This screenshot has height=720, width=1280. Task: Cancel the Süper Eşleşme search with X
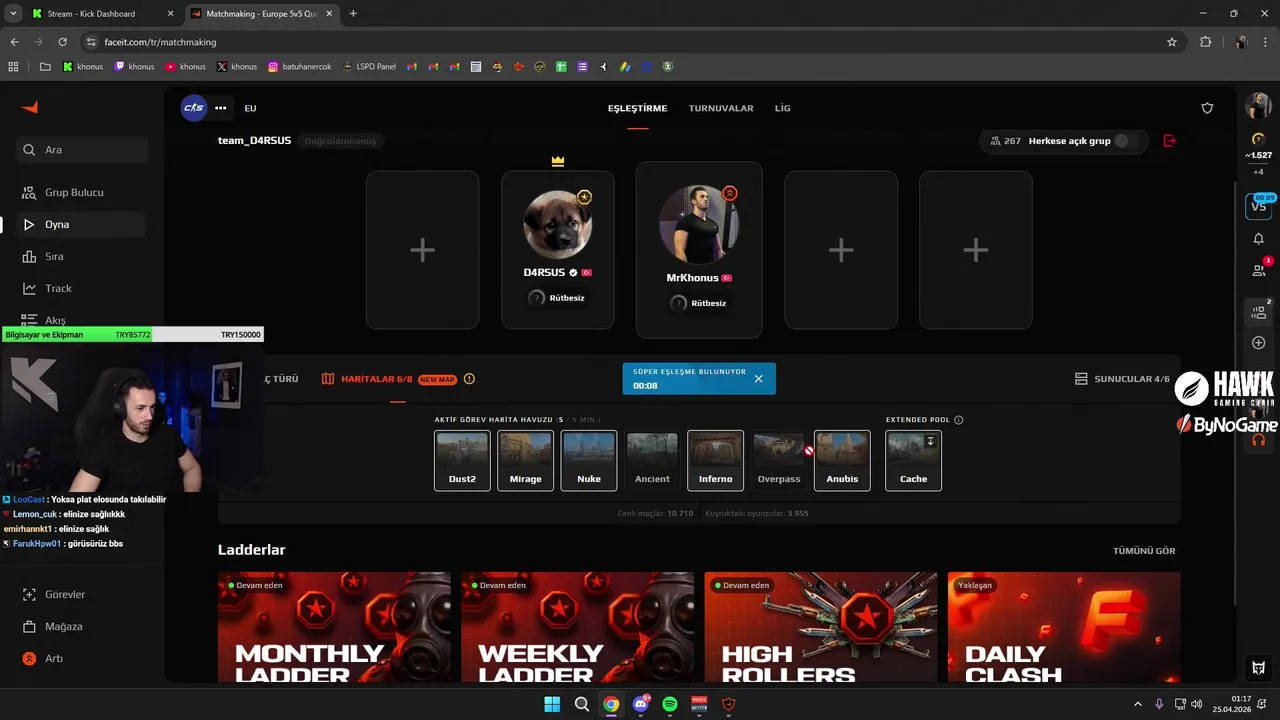click(x=758, y=379)
